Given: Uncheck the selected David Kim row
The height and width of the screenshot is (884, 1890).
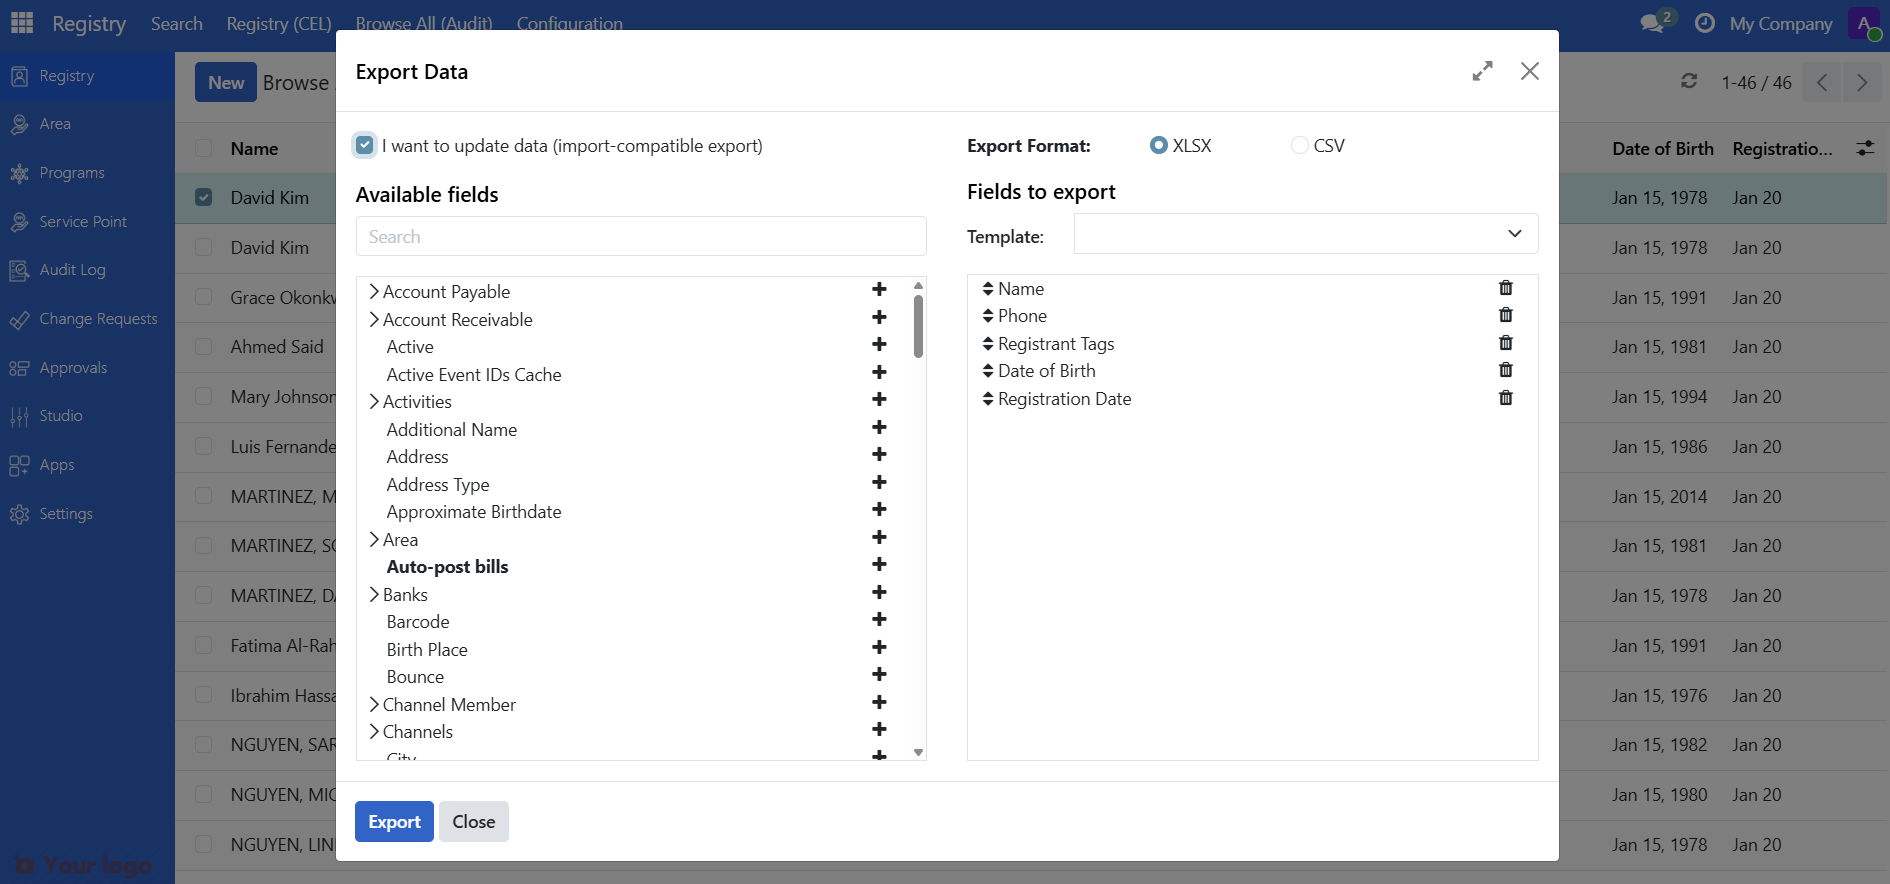Looking at the screenshot, I should (x=204, y=197).
